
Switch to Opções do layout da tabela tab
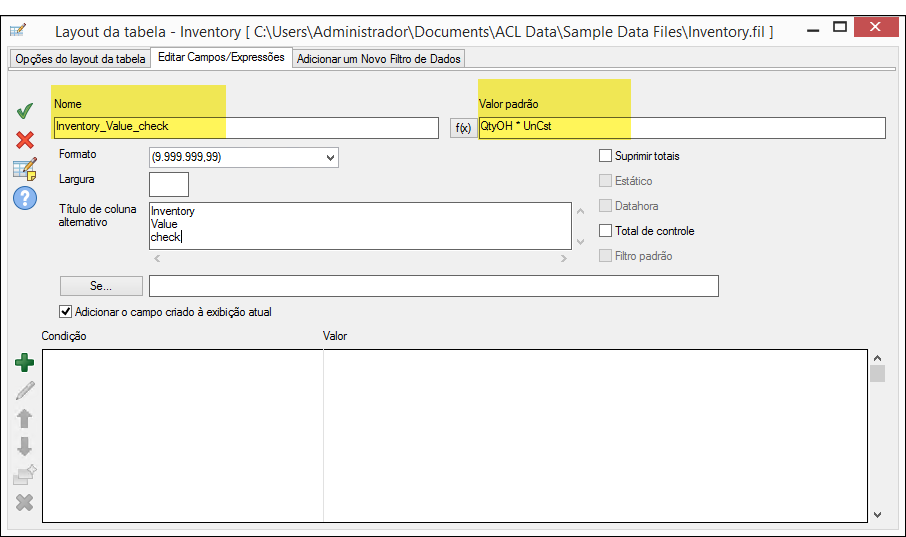coord(80,59)
